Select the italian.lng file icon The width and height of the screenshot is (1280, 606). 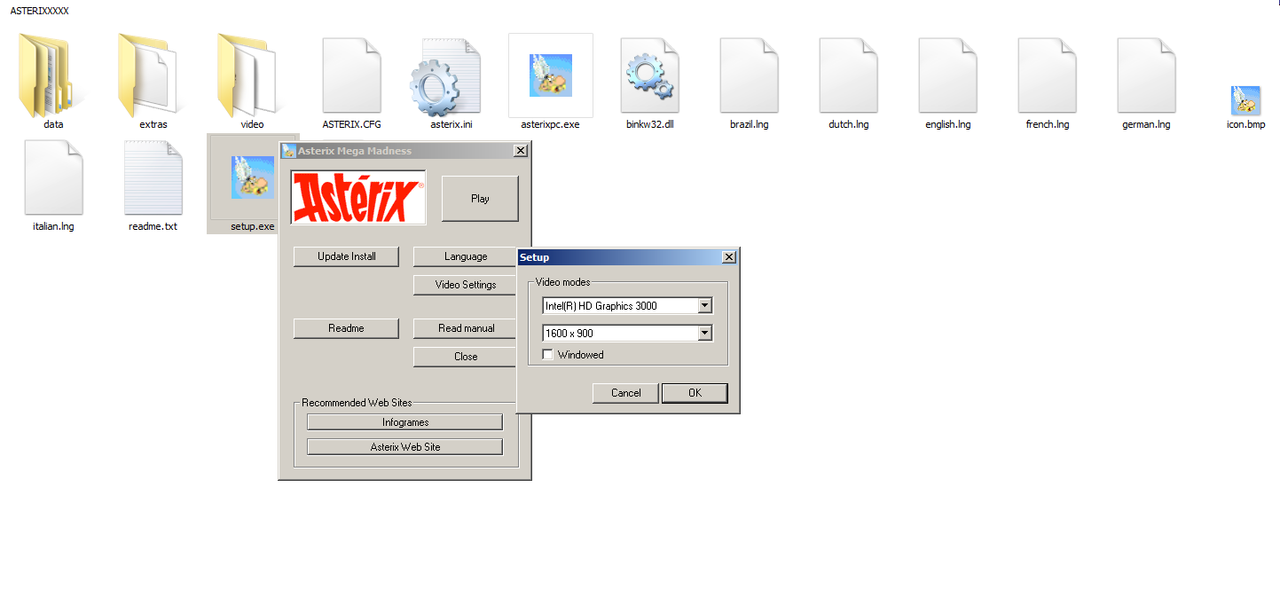54,177
